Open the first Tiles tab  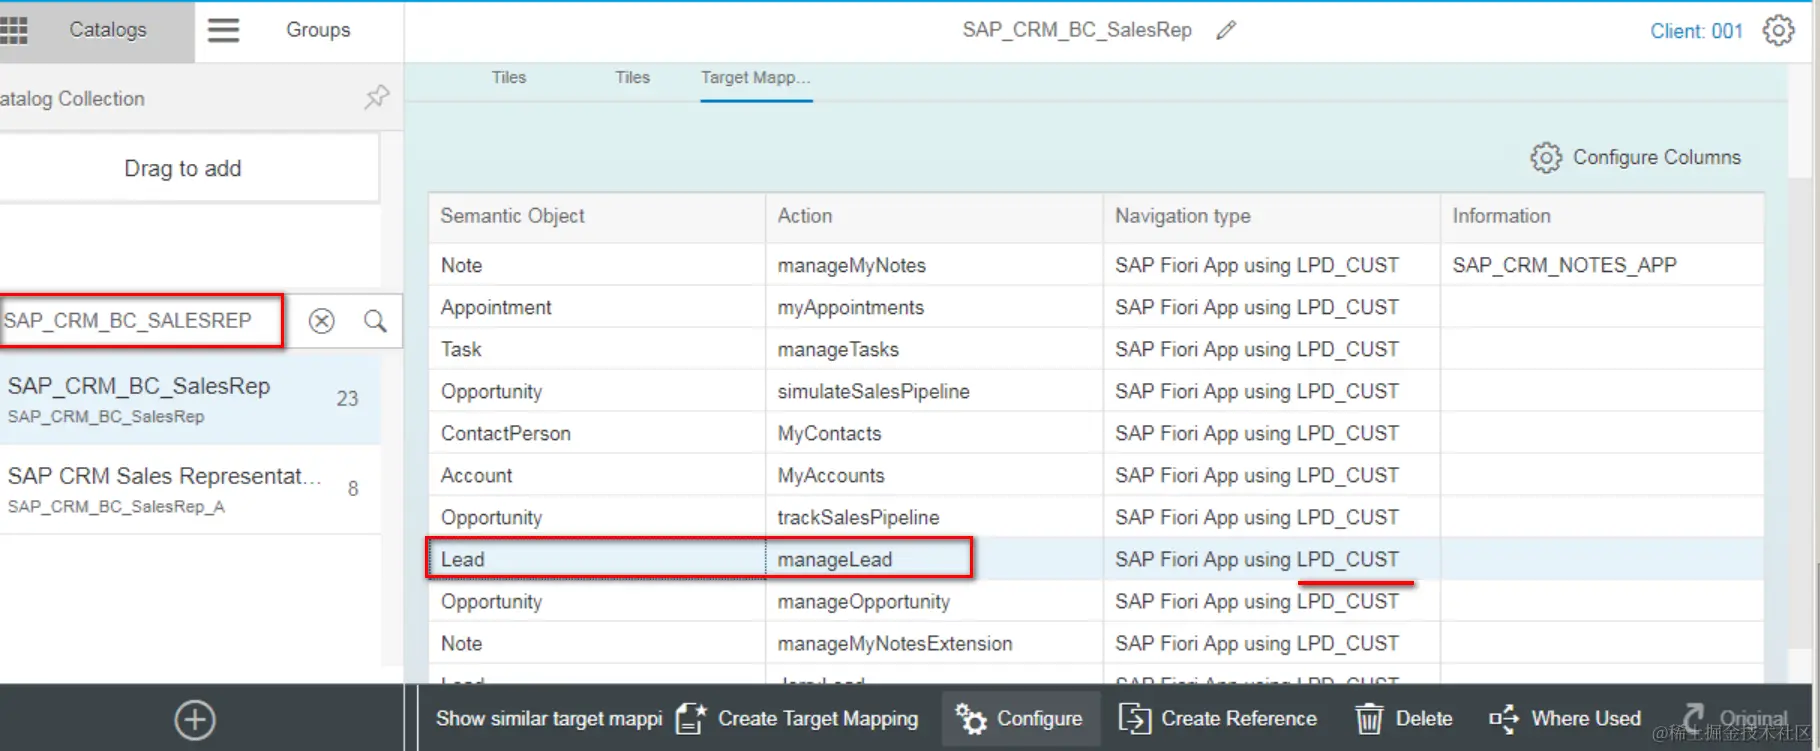coord(509,77)
